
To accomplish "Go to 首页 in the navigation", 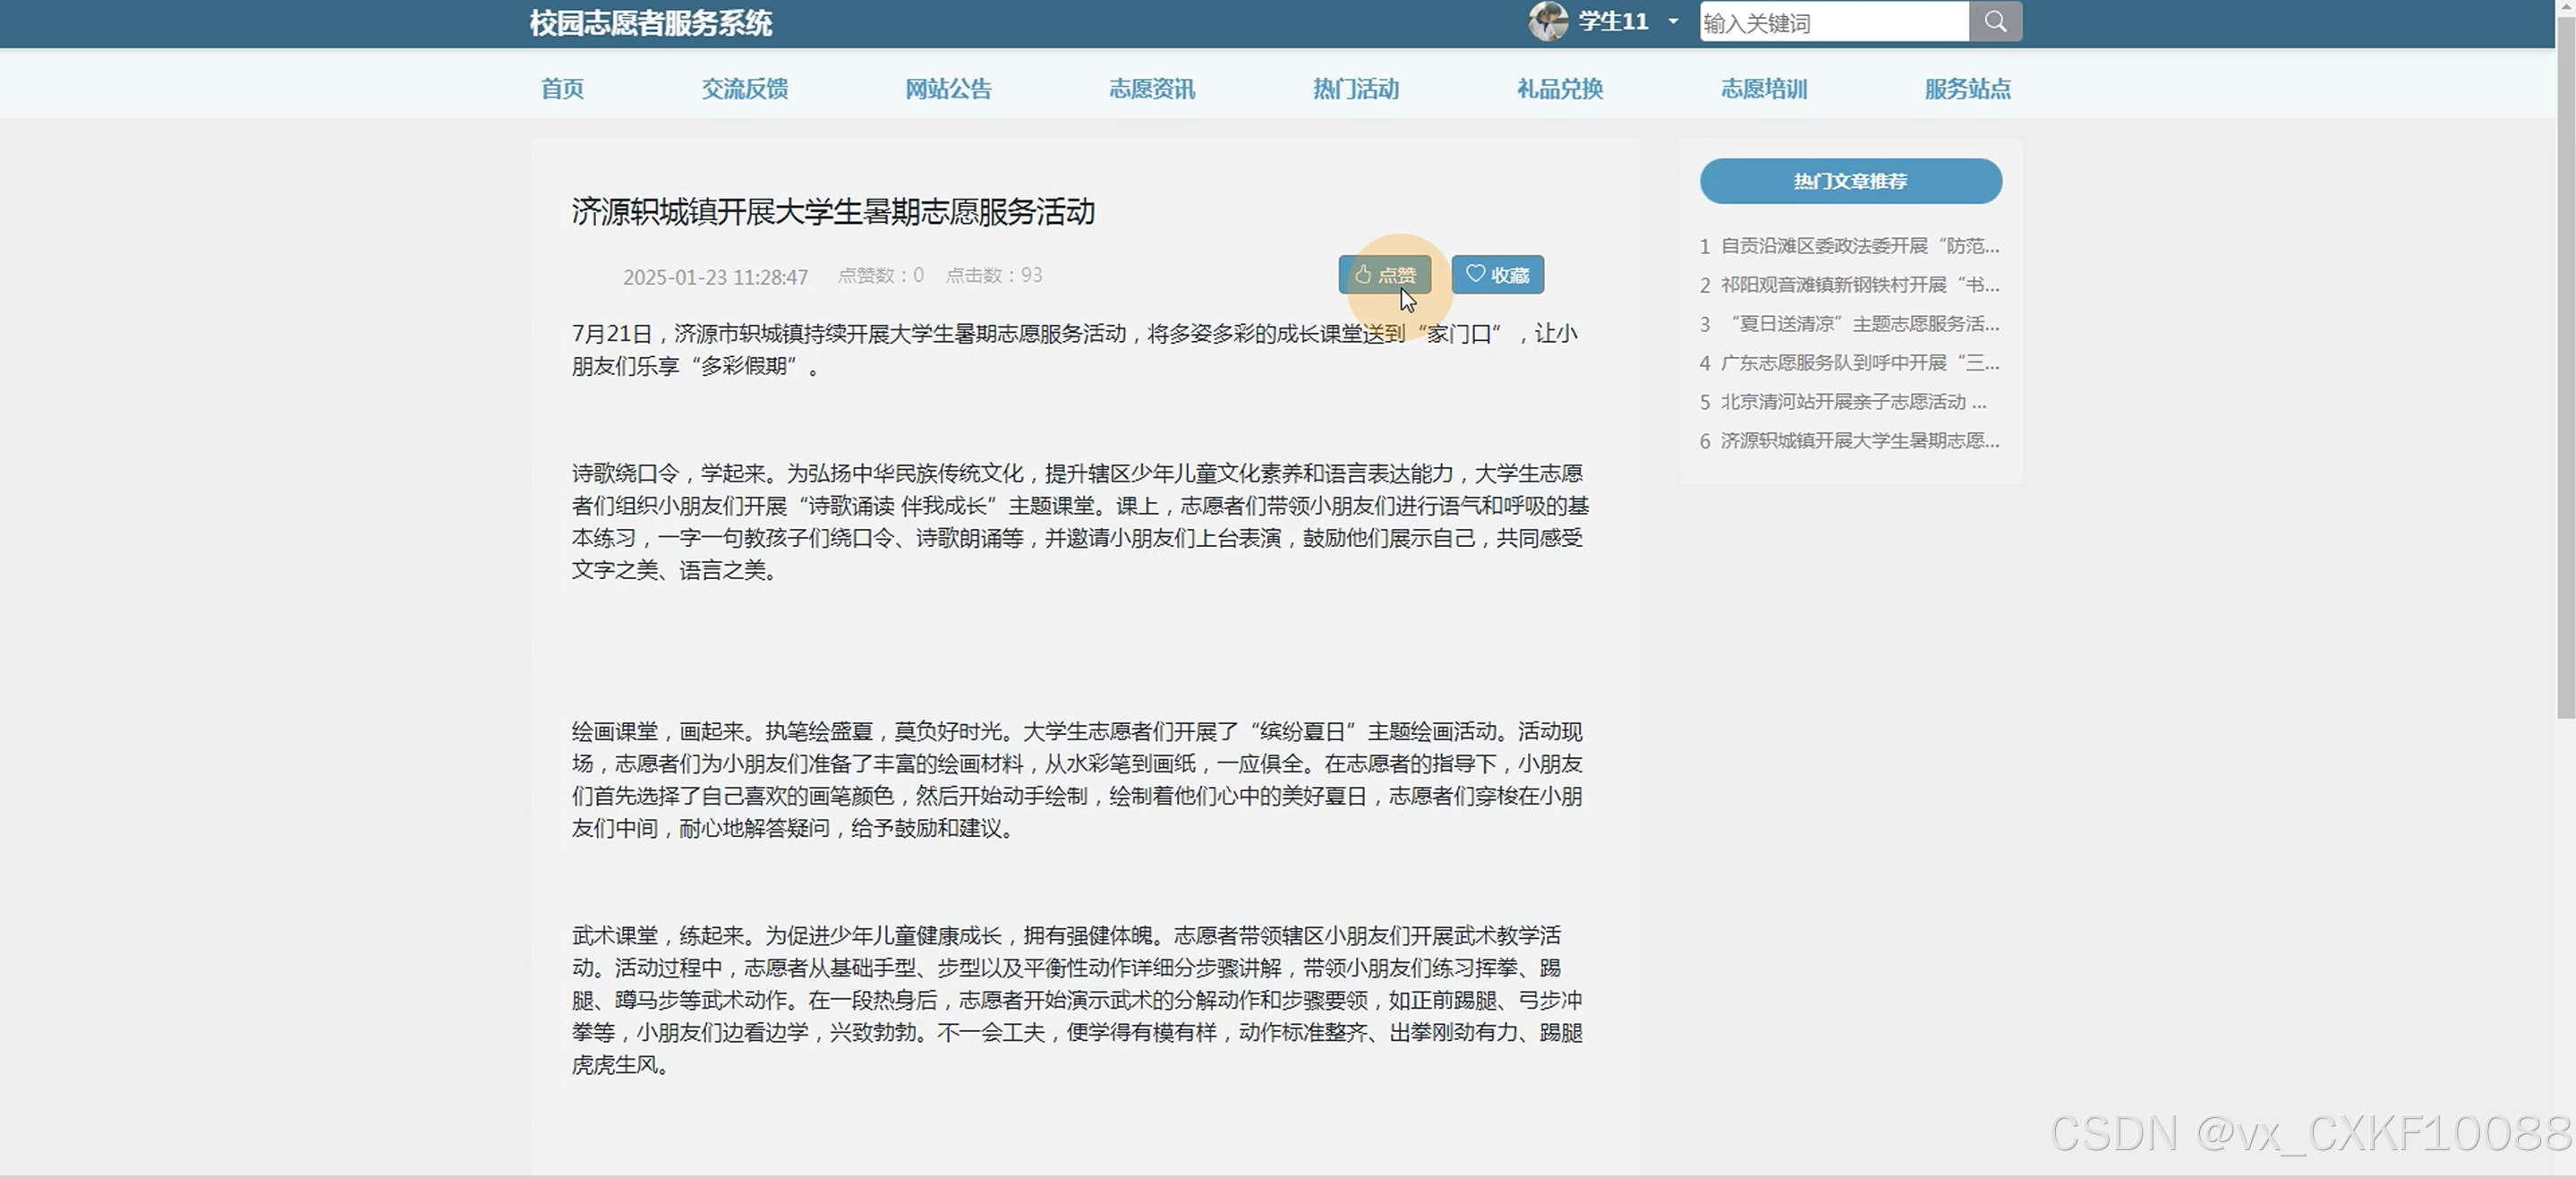I will tap(562, 89).
